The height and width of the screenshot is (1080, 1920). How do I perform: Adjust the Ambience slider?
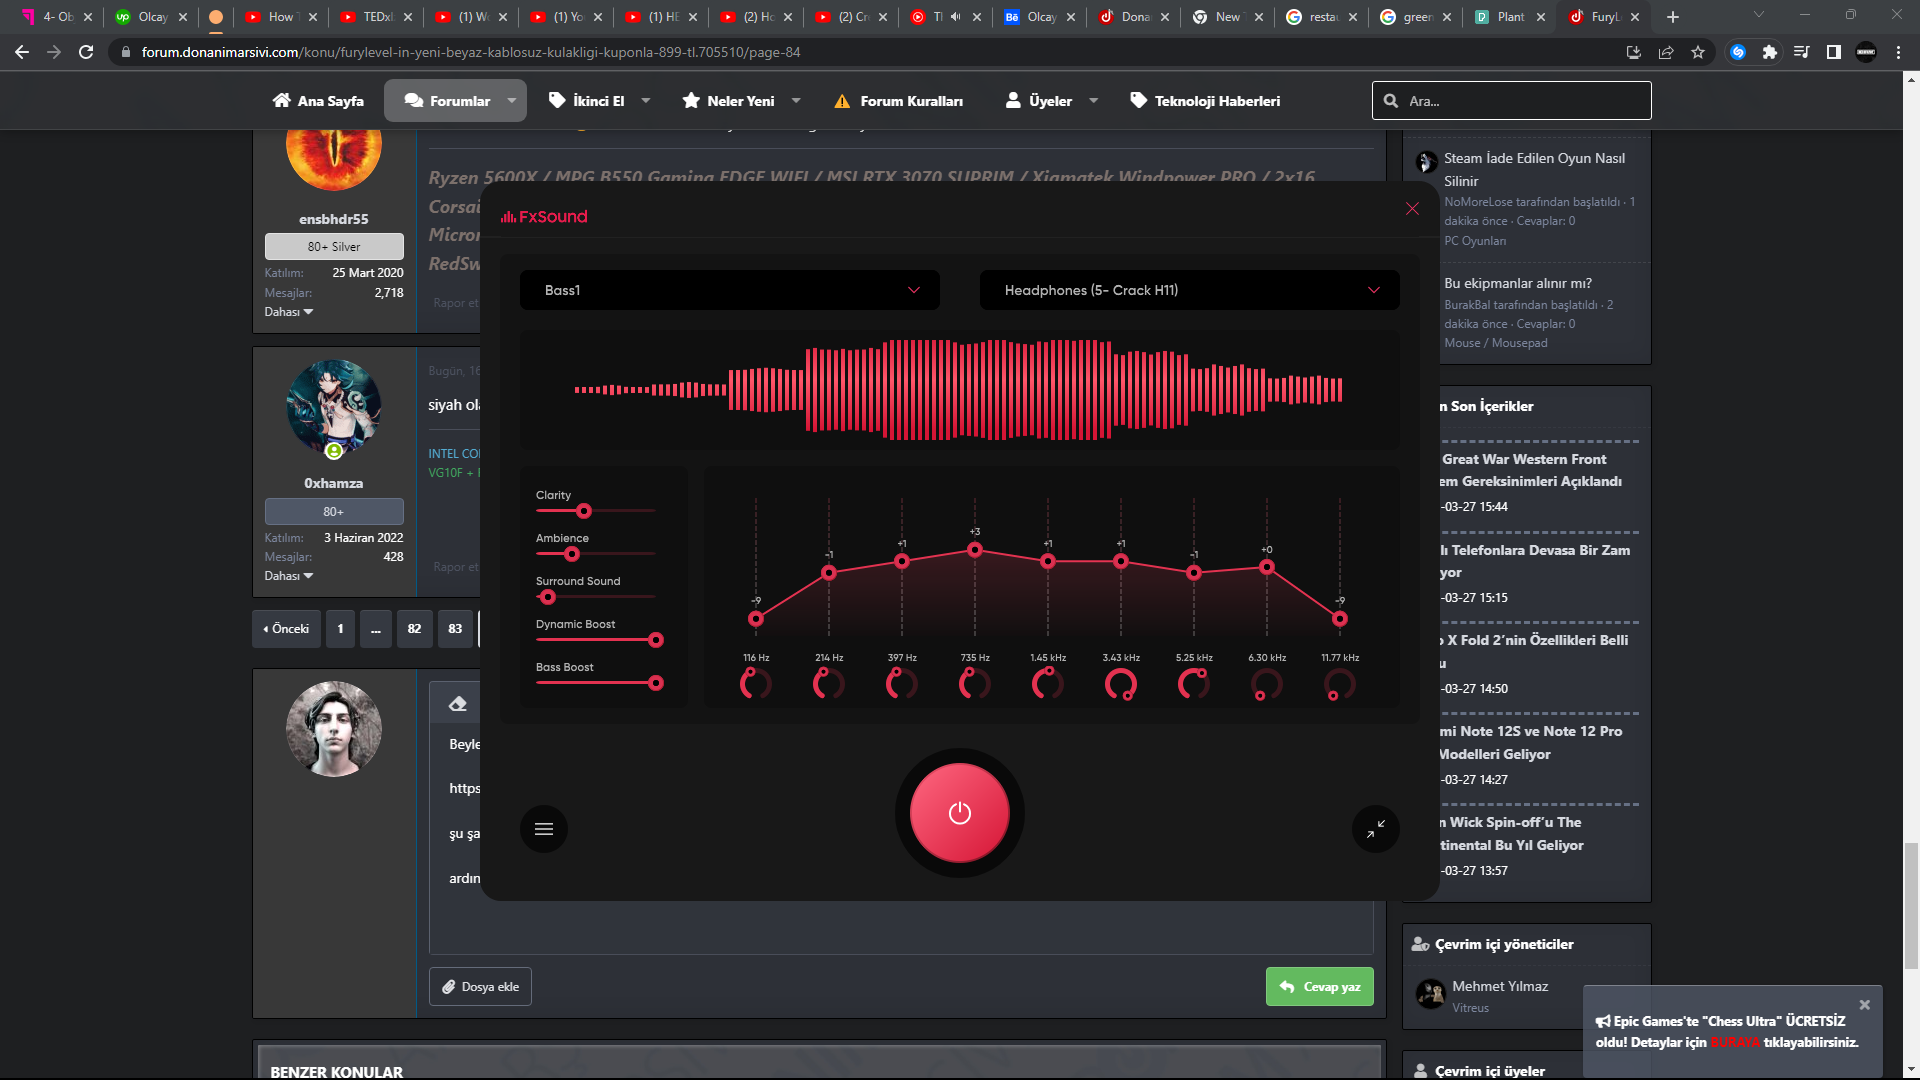click(595, 554)
